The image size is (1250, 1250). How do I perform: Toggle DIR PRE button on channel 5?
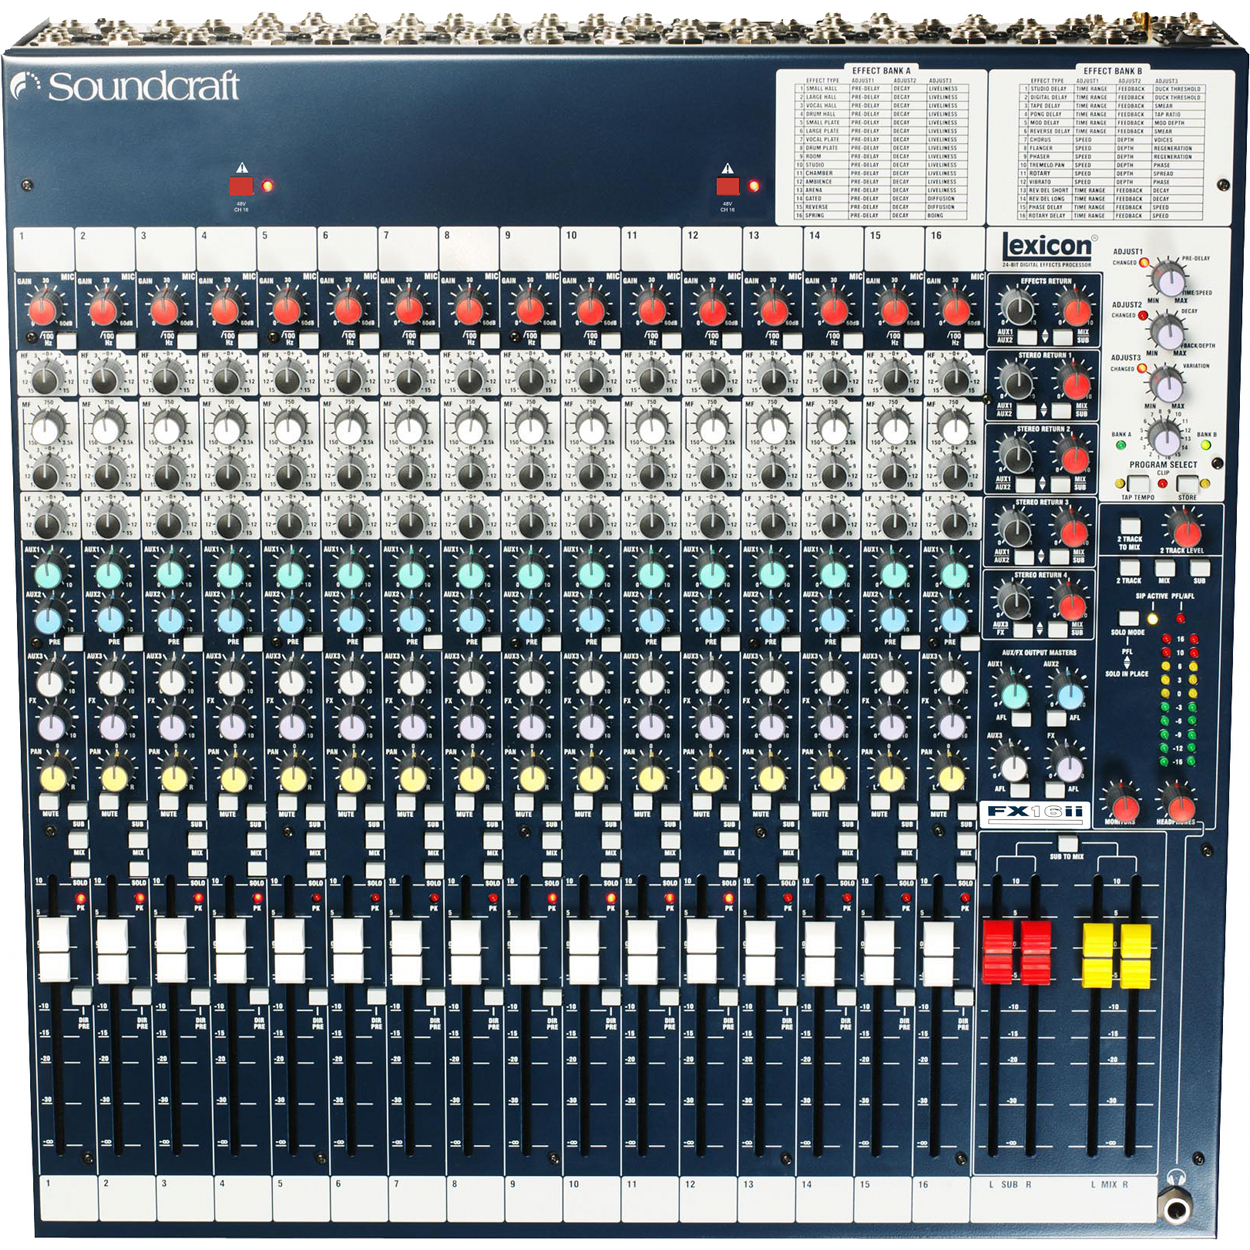(317, 996)
